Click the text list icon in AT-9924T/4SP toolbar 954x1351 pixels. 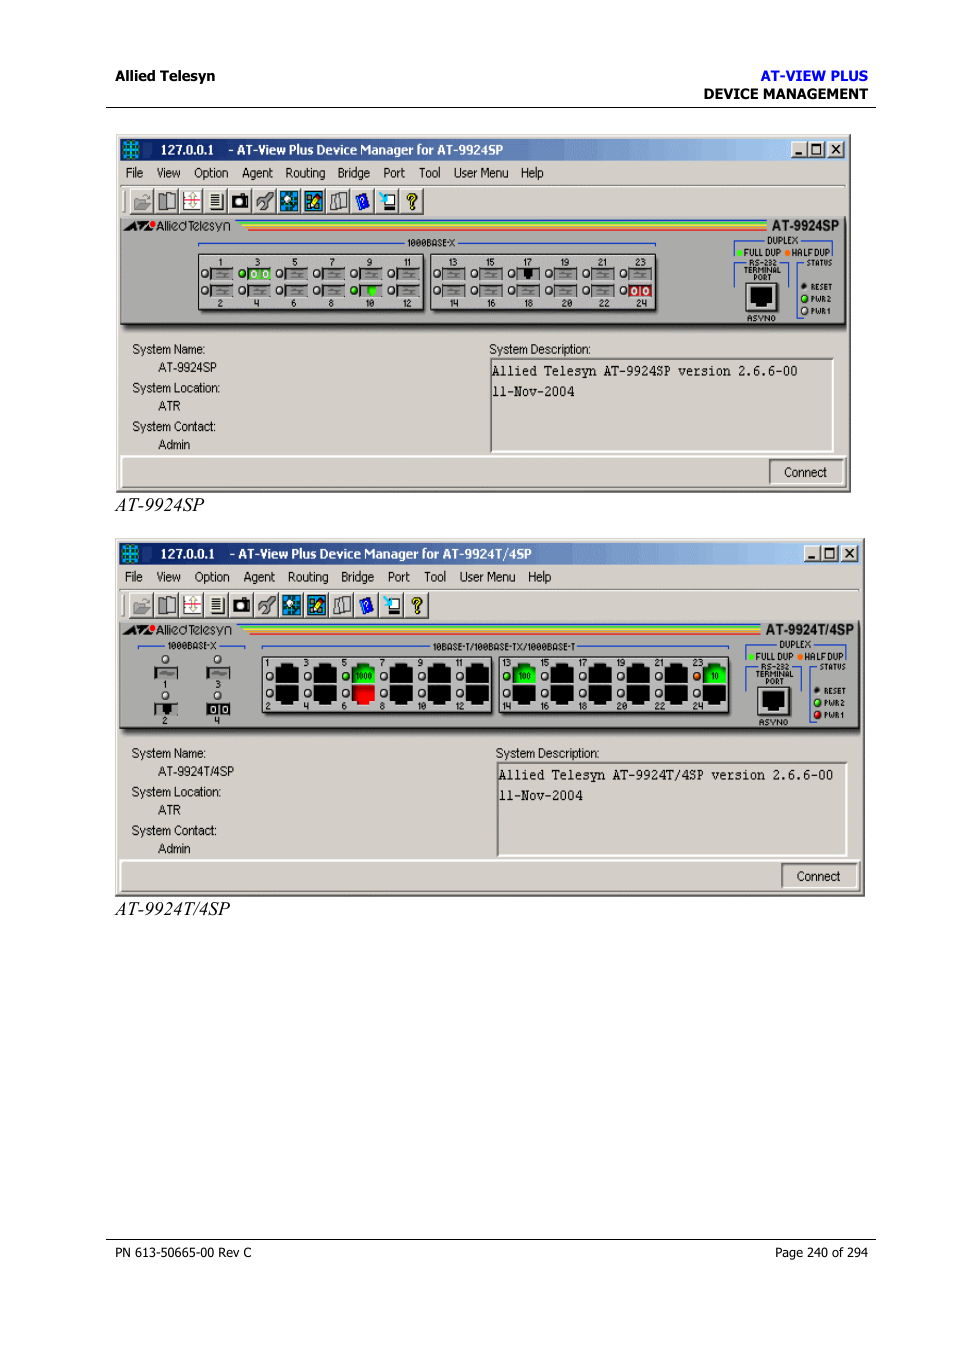click(217, 605)
